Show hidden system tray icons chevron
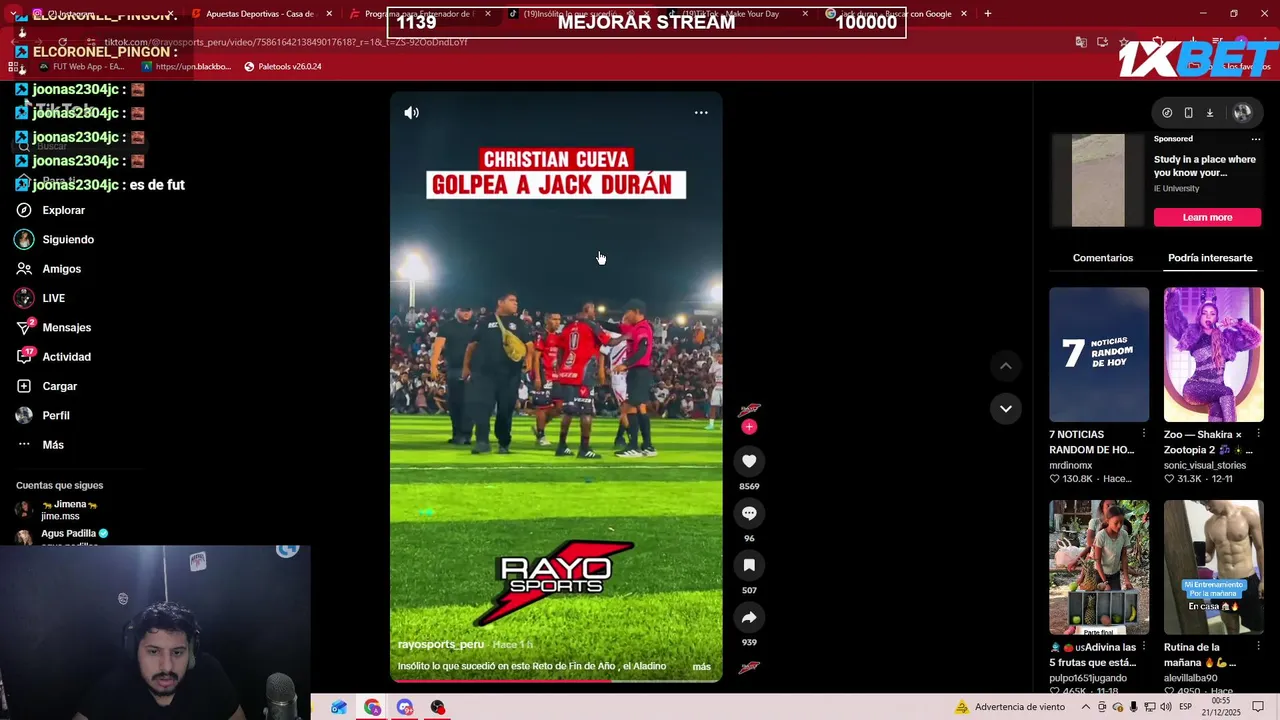The image size is (1280, 720). 1086,707
